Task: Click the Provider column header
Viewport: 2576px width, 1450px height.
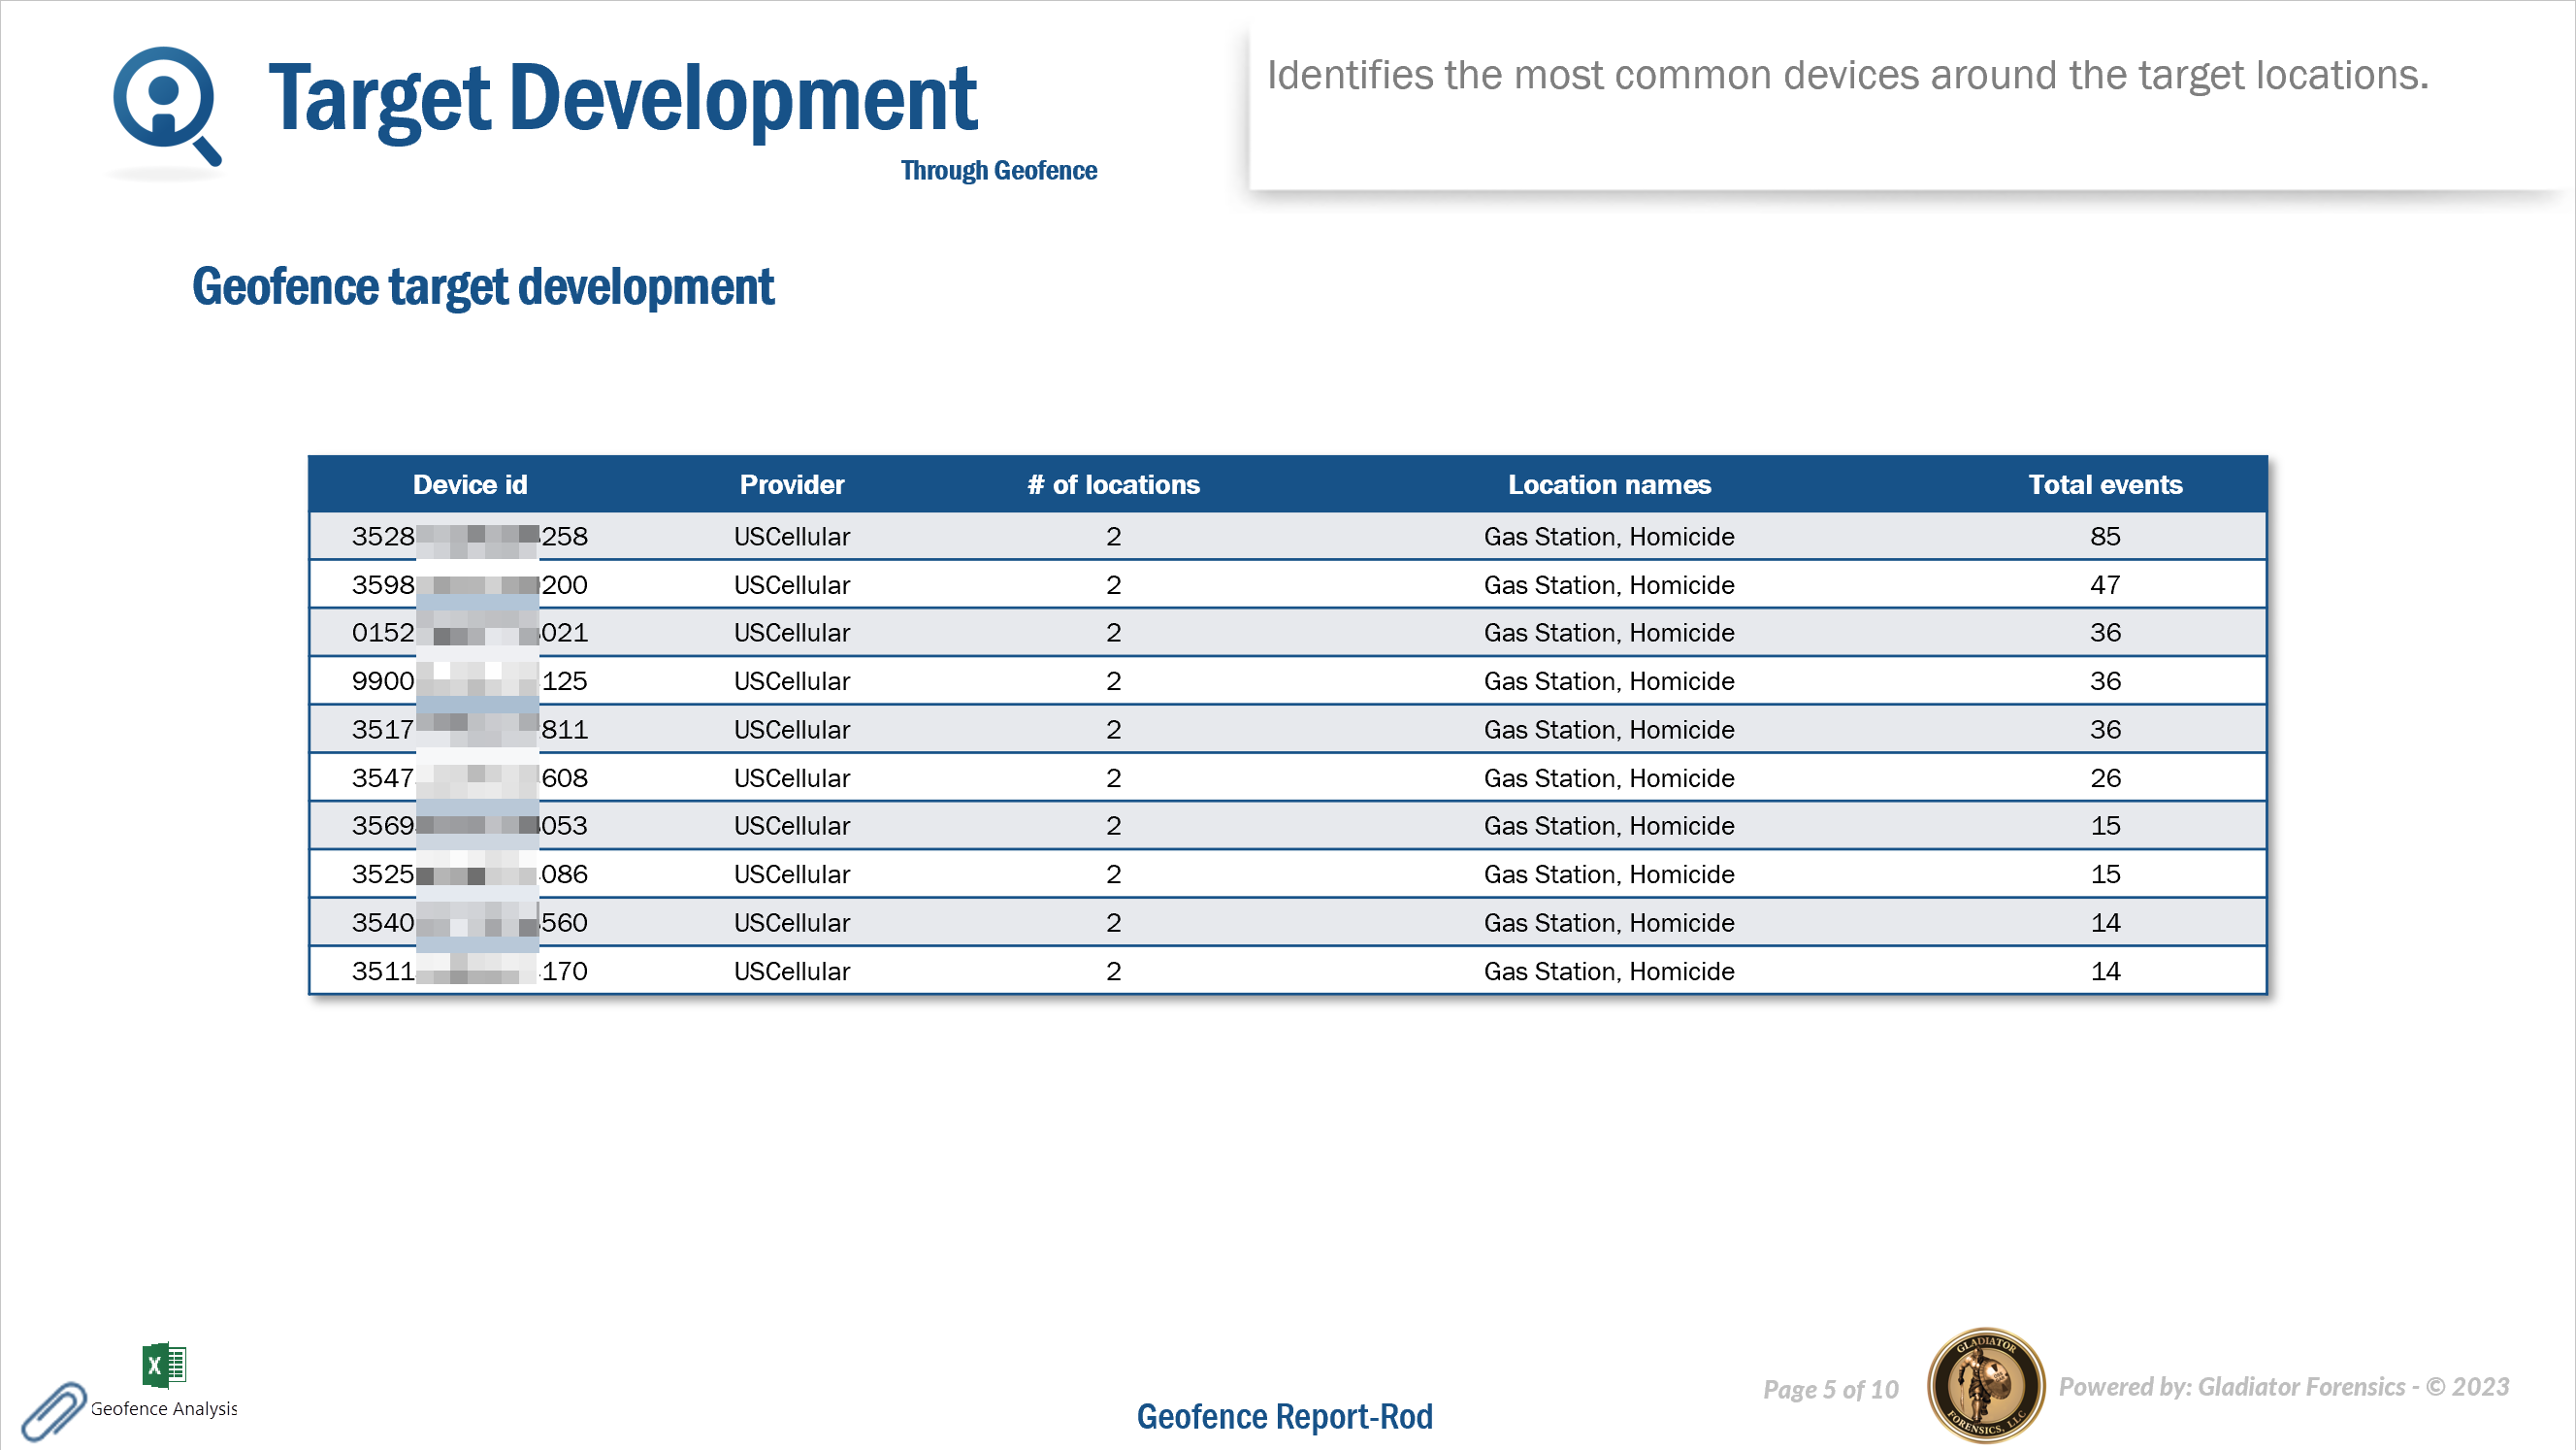Action: 791,485
